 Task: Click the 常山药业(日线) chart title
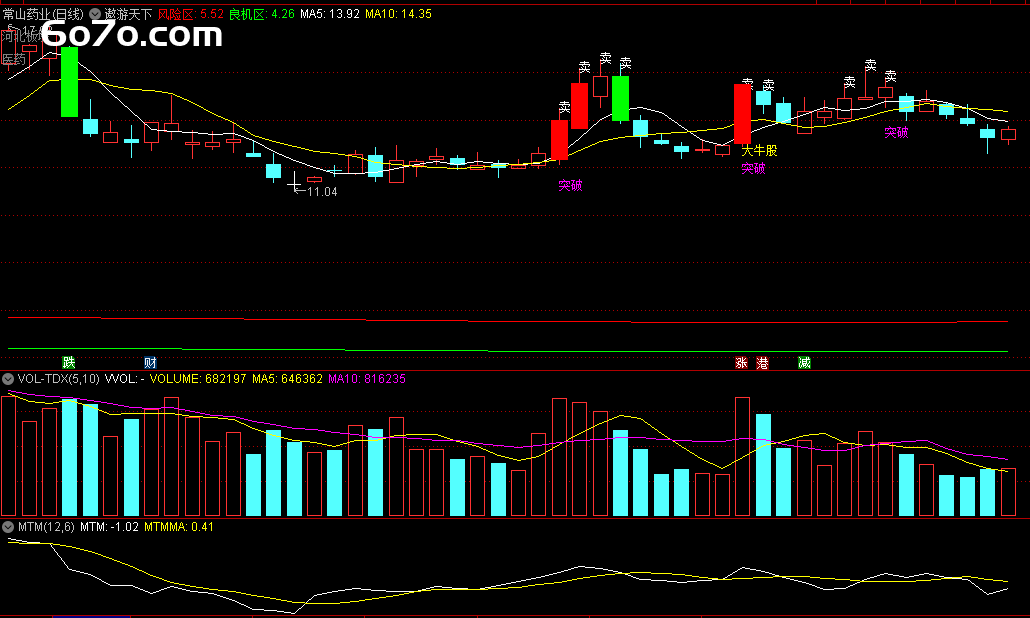click(x=43, y=14)
